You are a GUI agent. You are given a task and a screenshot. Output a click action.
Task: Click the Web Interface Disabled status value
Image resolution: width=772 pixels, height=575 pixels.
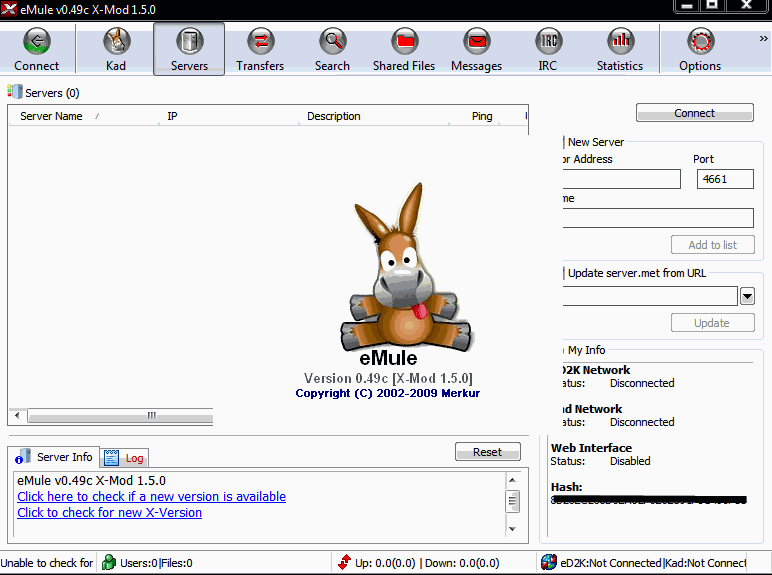pyautogui.click(x=630, y=461)
